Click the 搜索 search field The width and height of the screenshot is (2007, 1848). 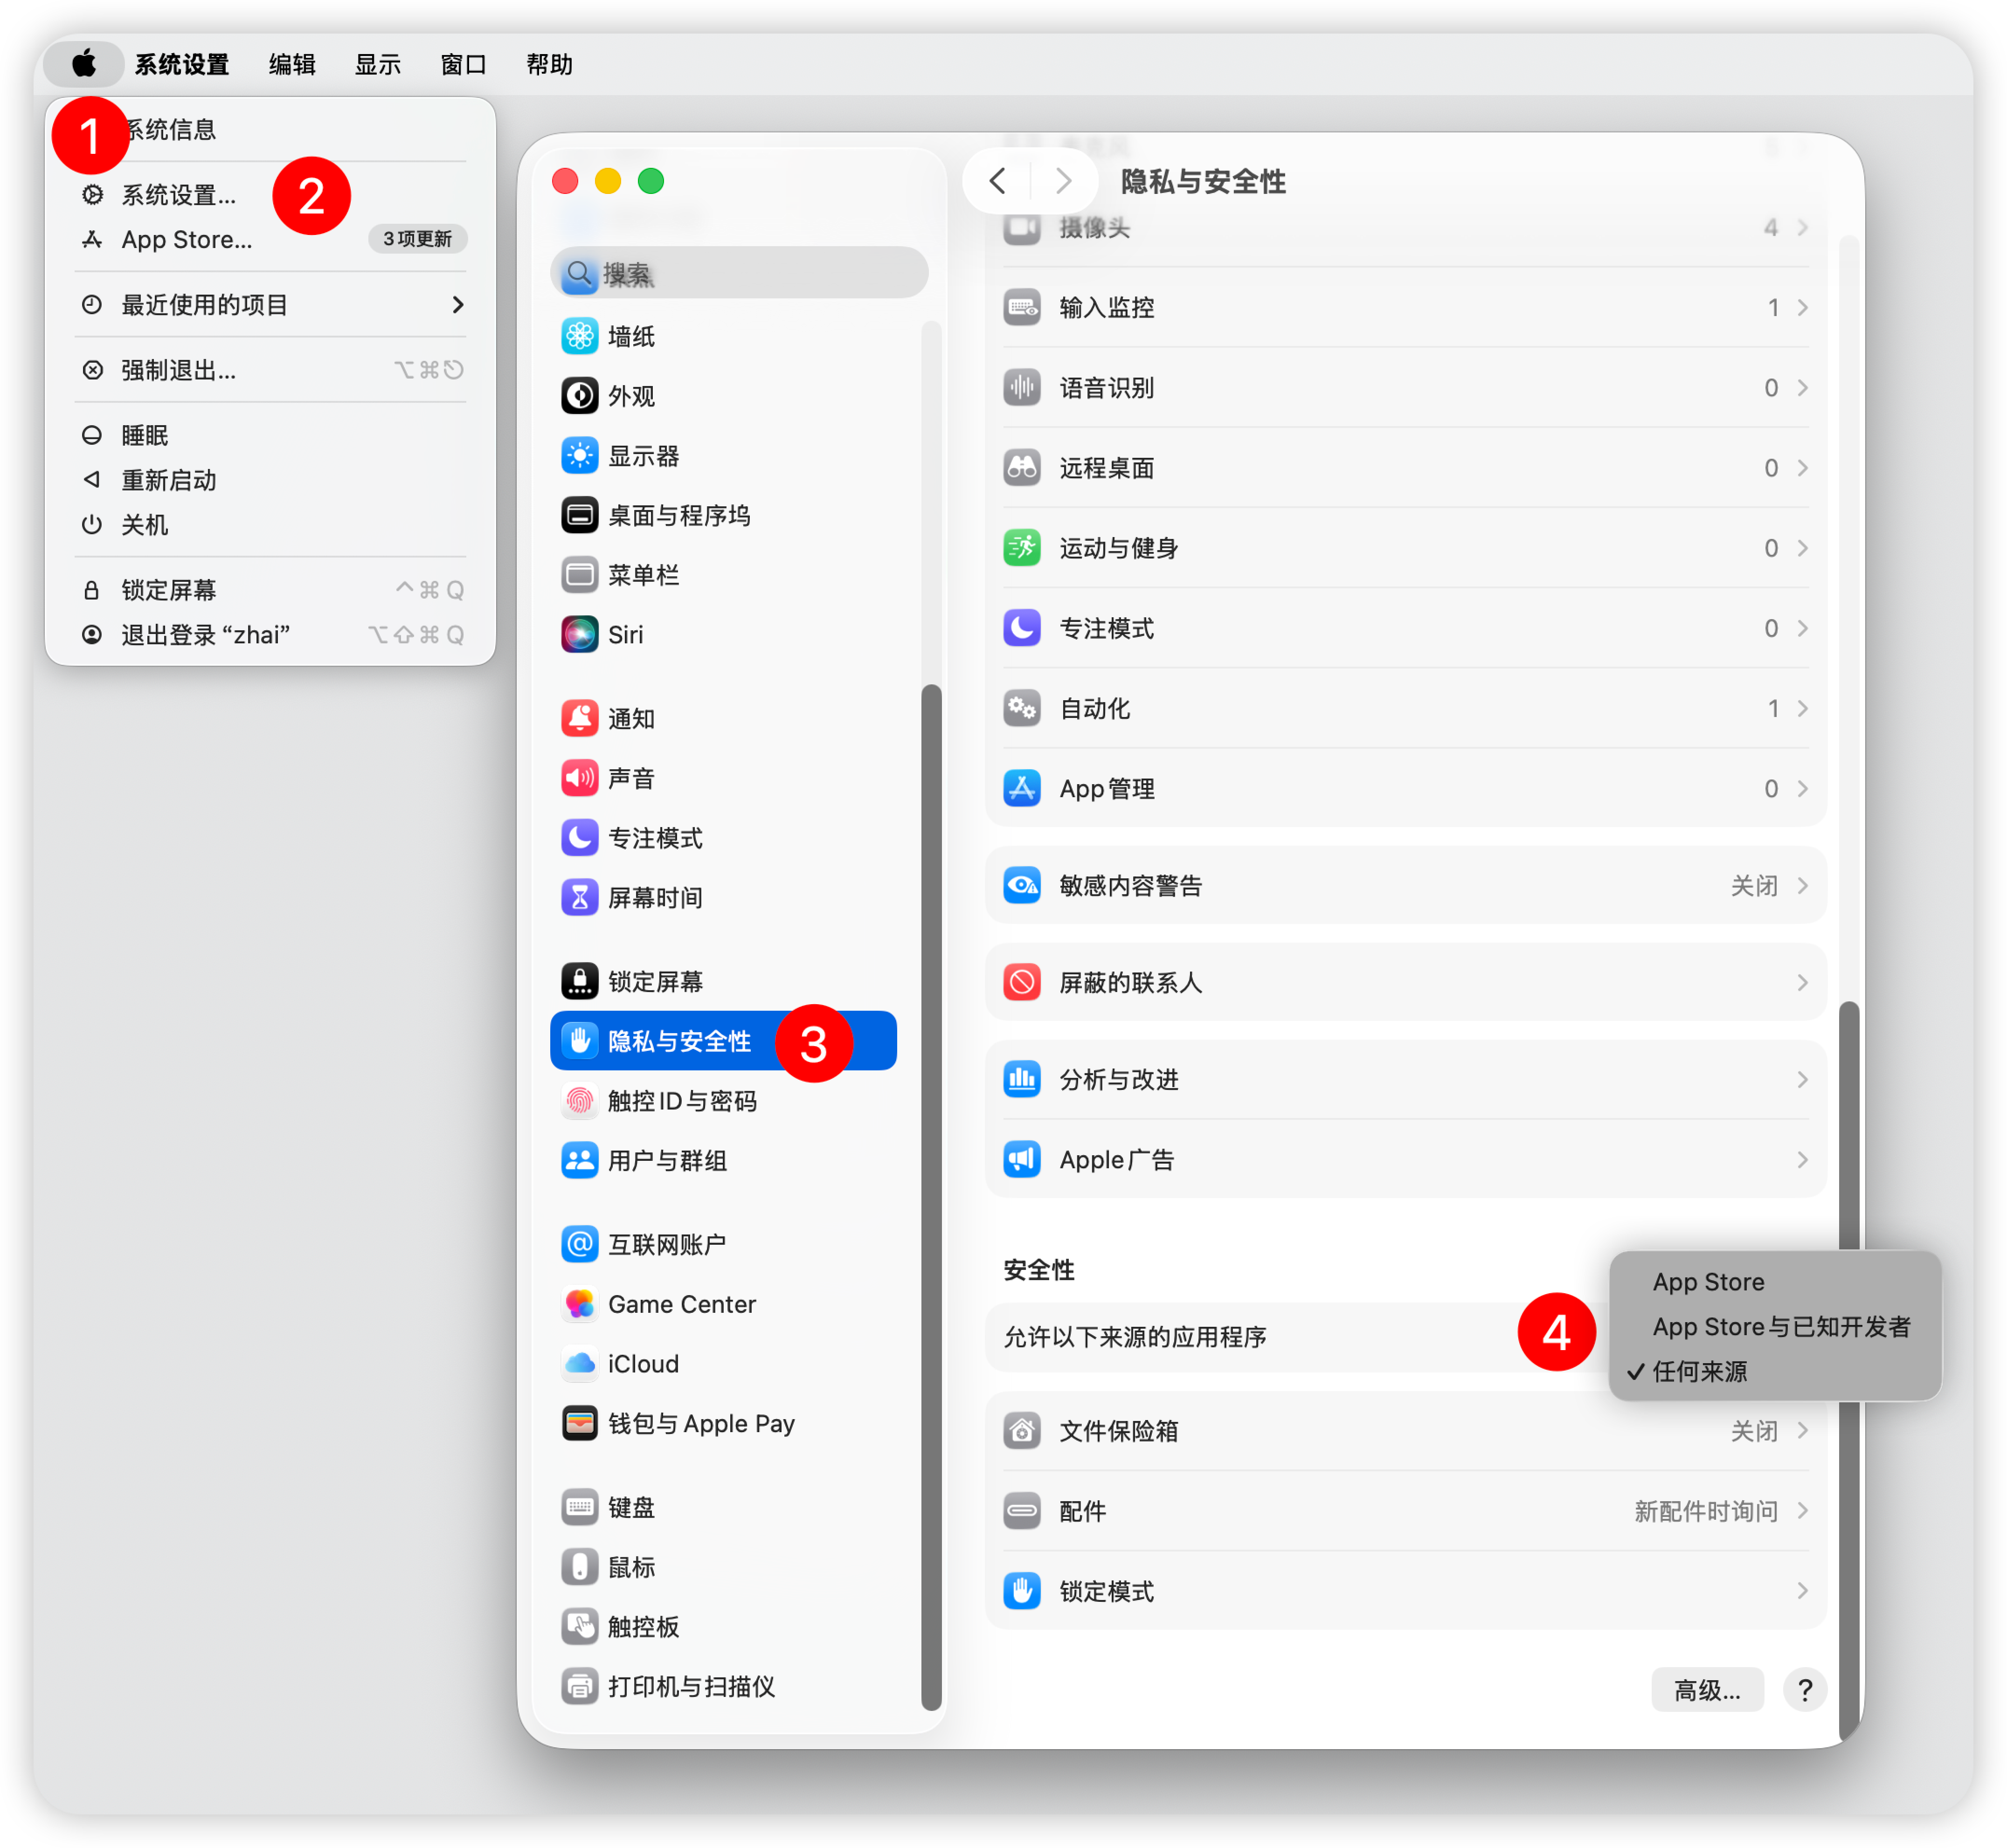(x=740, y=273)
